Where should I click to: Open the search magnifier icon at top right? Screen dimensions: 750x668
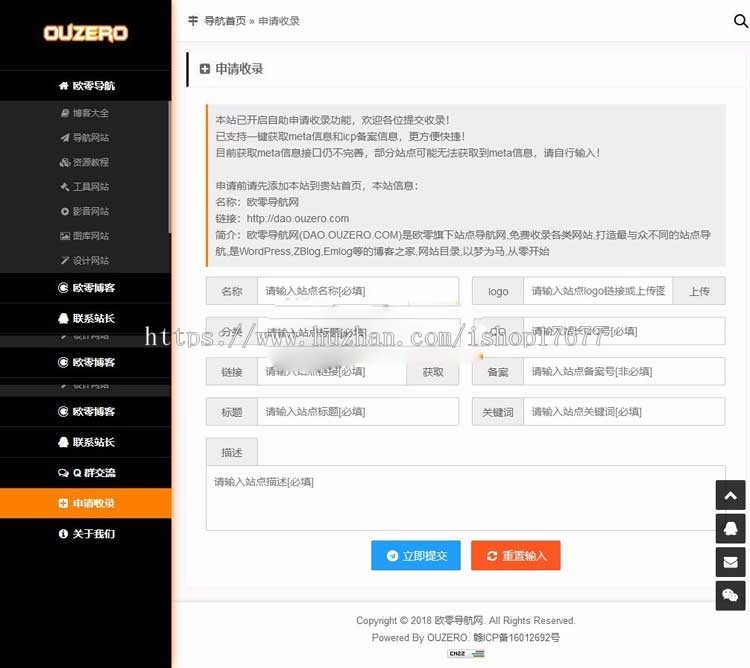click(x=740, y=21)
